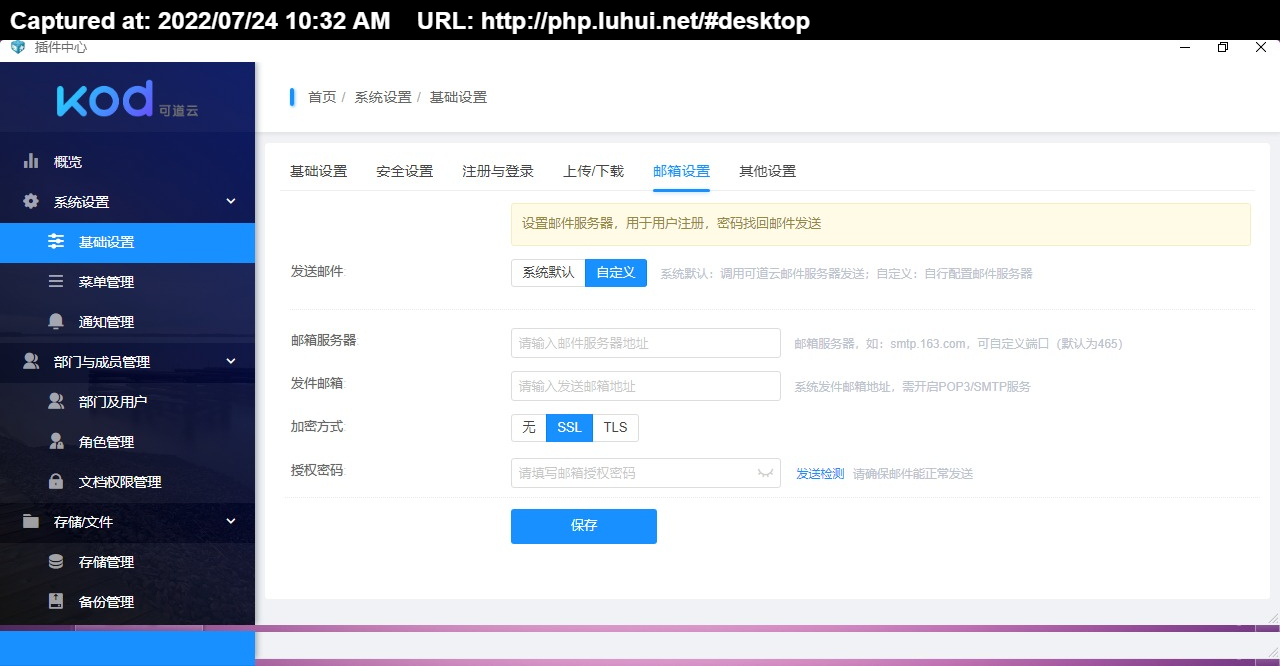The width and height of the screenshot is (1280, 666).
Task: Open the 安全设置 tab
Action: coord(404,171)
